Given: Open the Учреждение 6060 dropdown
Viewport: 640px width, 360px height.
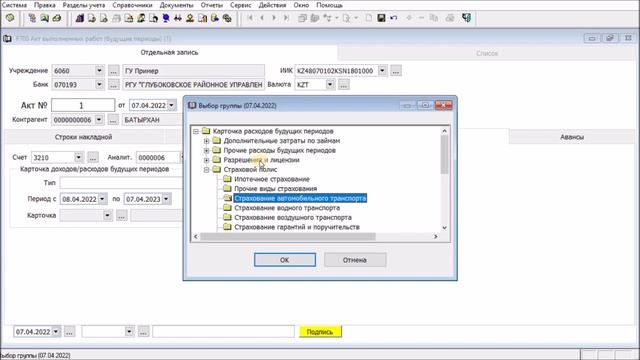Looking at the screenshot, I should tap(99, 71).
